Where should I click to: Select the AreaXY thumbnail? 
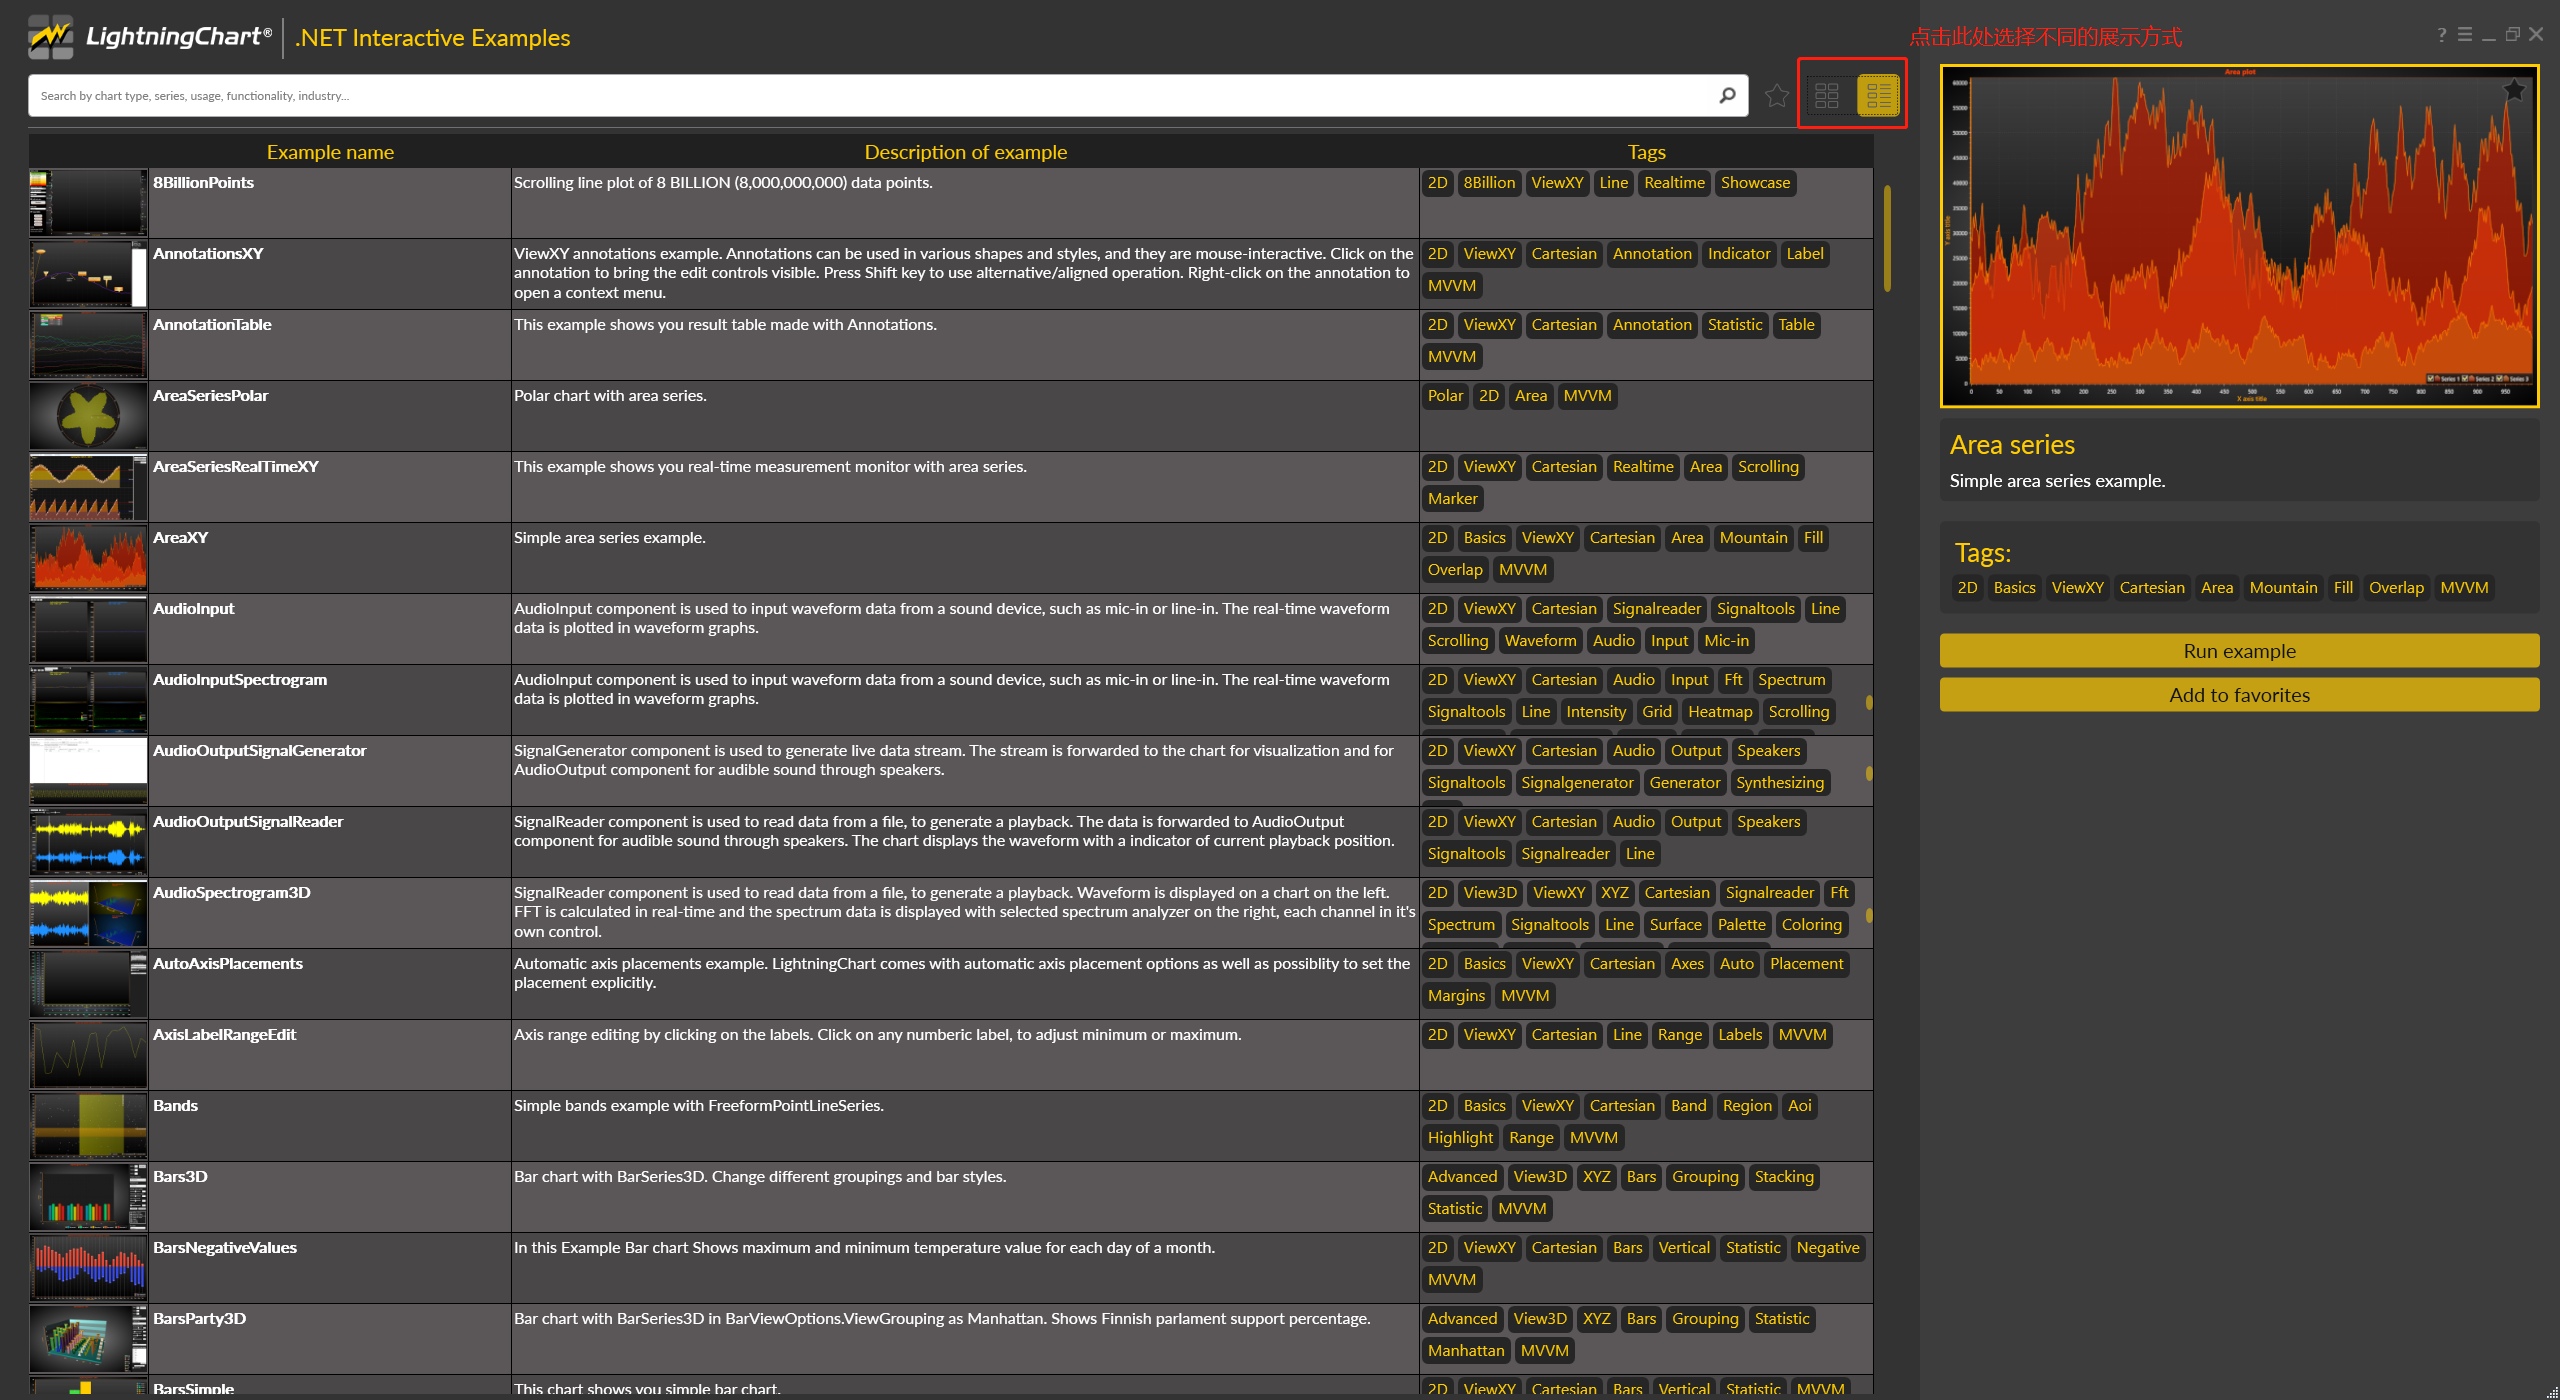[88, 558]
